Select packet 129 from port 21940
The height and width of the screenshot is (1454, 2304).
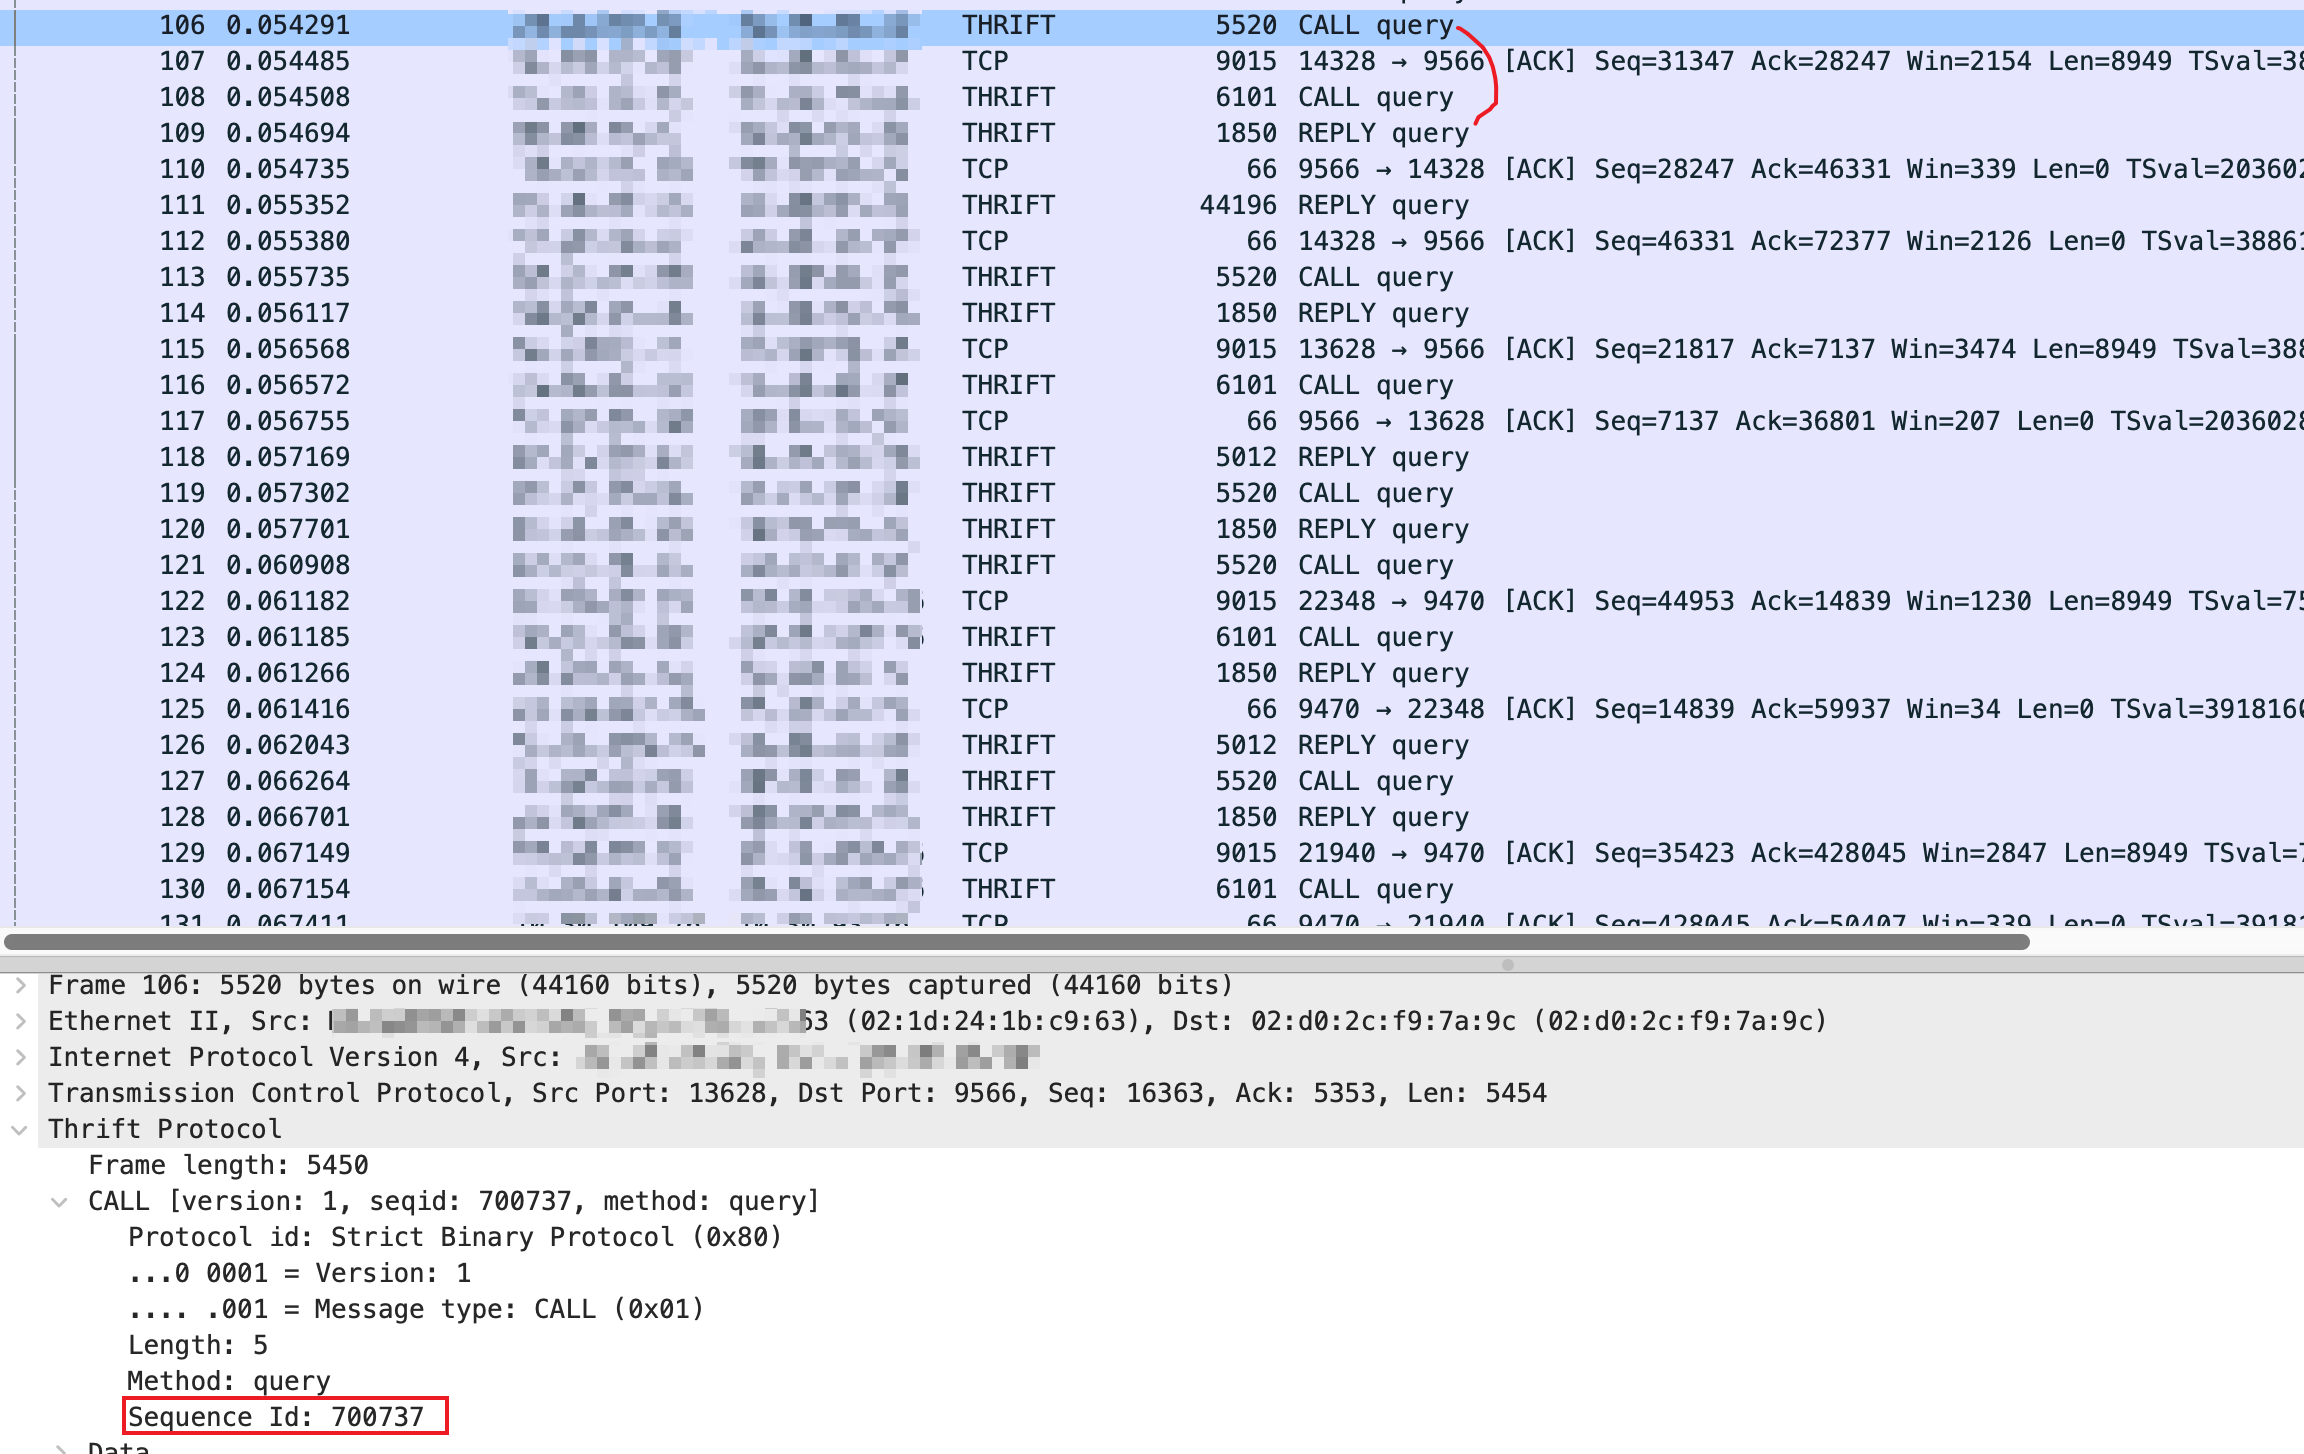point(1152,853)
